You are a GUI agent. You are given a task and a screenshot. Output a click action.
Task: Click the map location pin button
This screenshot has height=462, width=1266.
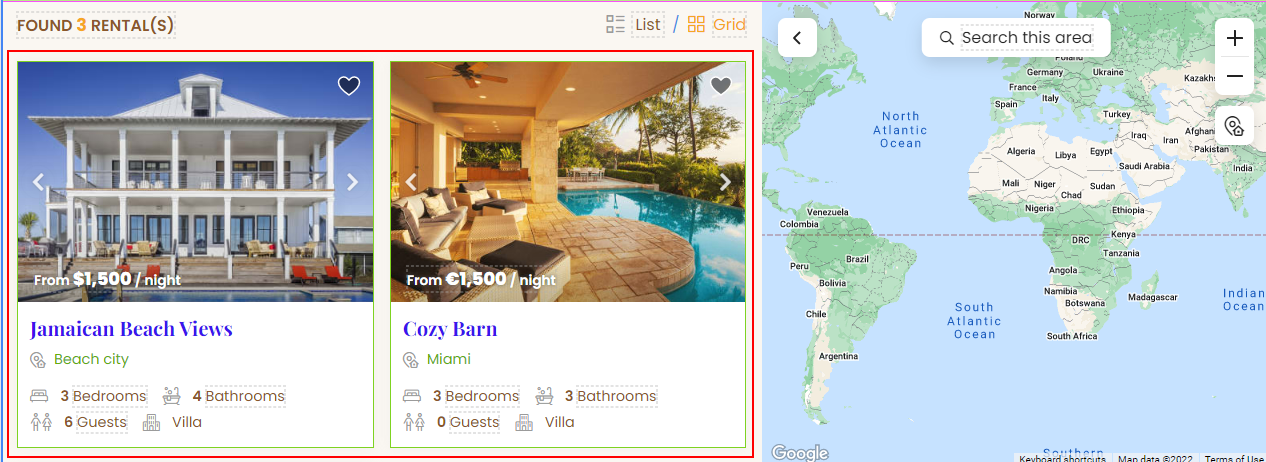point(1235,126)
